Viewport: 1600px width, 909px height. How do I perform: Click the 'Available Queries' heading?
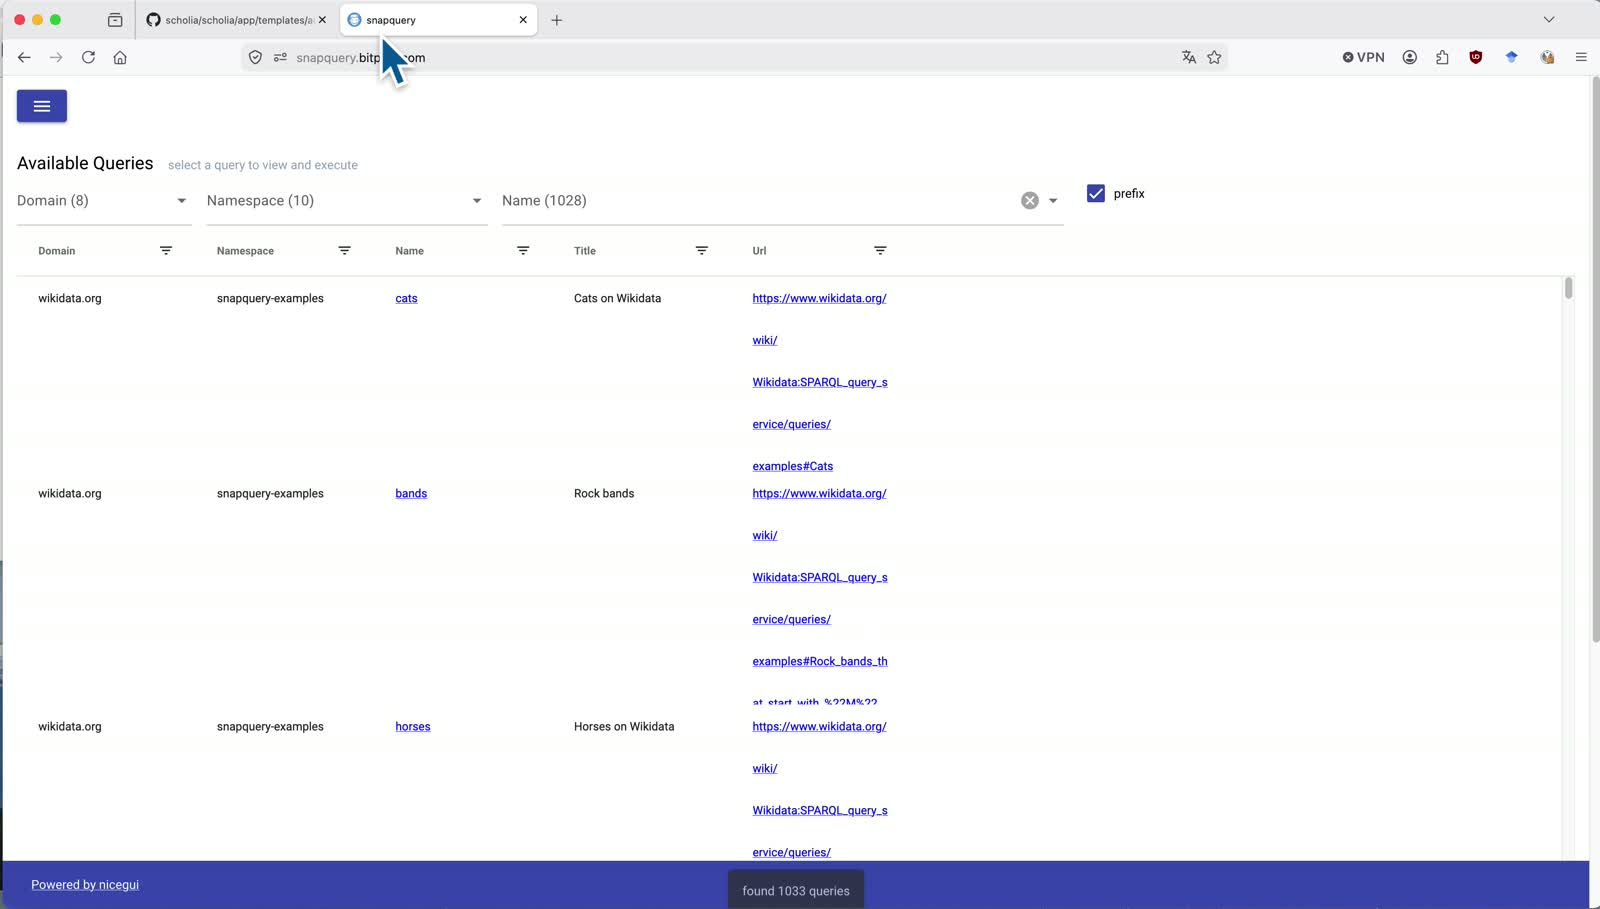pos(85,164)
